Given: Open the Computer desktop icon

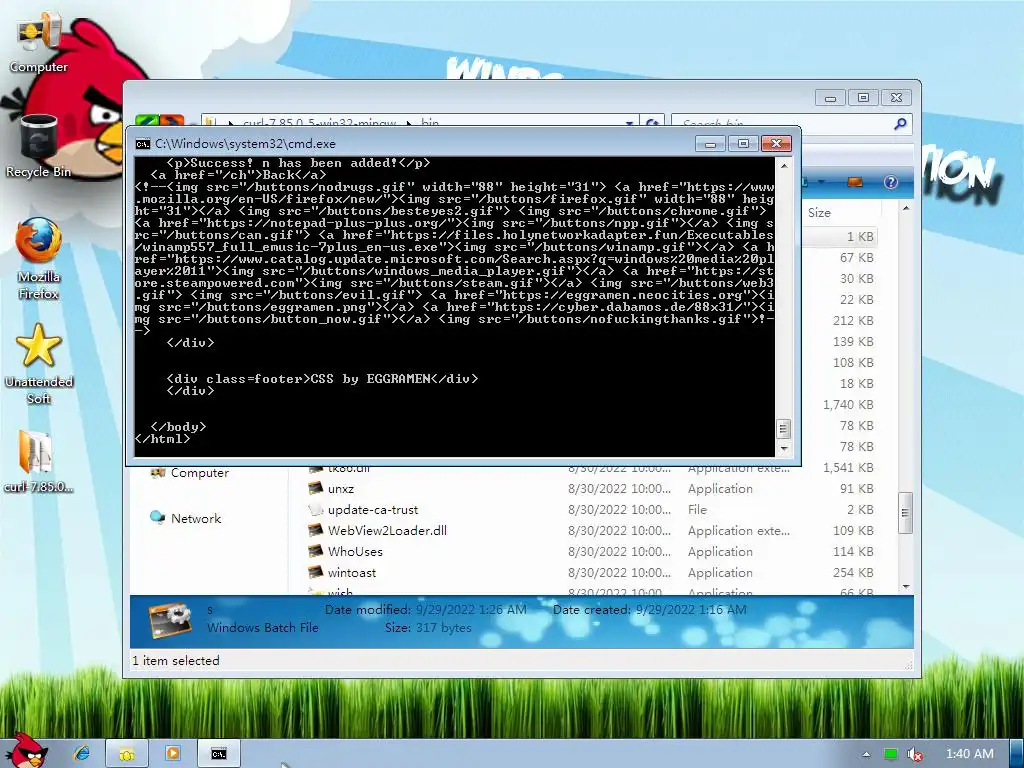Looking at the screenshot, I should tap(38, 43).
